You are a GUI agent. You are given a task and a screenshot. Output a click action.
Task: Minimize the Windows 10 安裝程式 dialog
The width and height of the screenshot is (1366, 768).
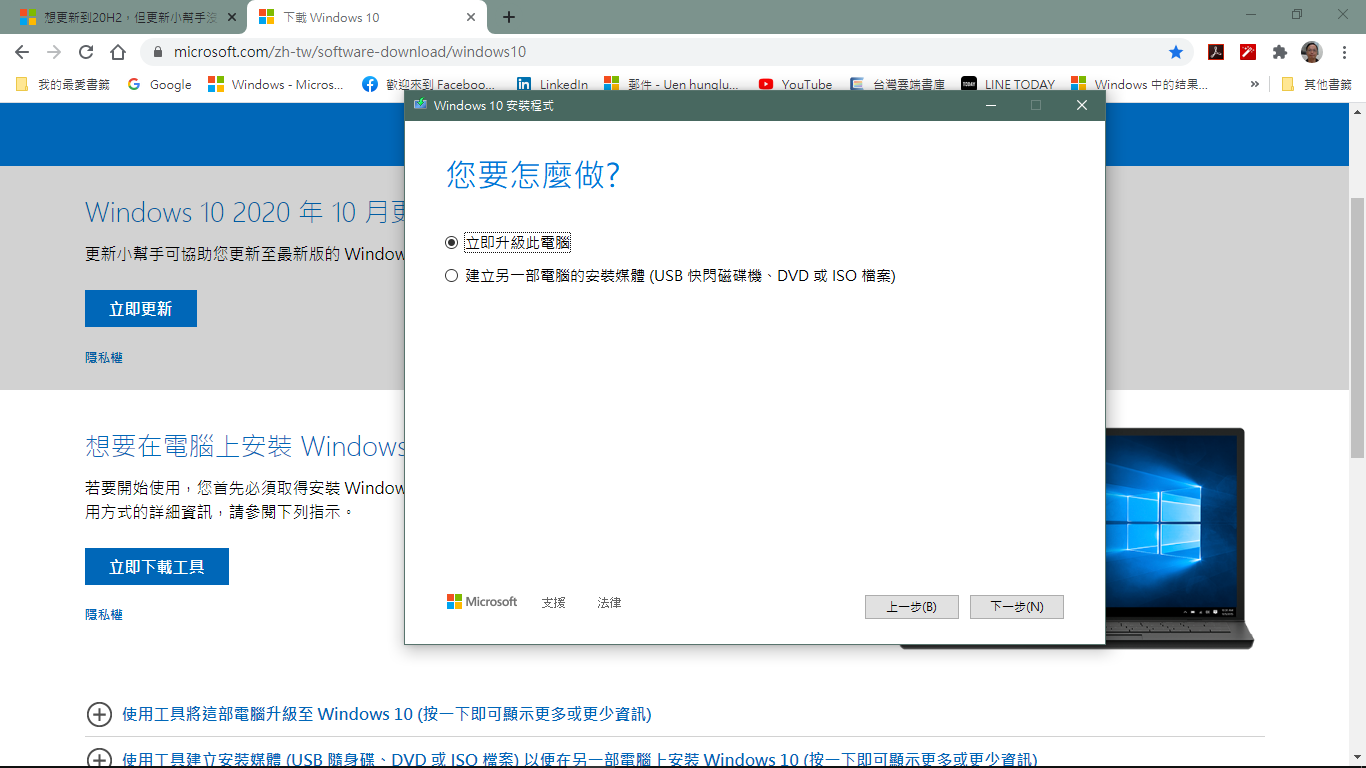pyautogui.click(x=990, y=105)
